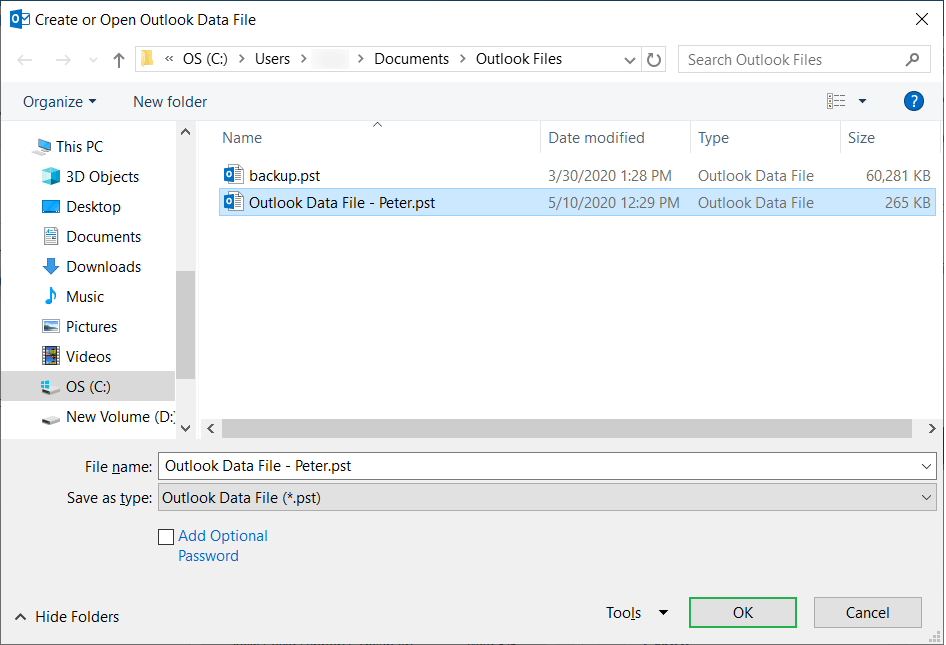
Task: Click OS (C:) in the address breadcrumb
Action: (205, 59)
